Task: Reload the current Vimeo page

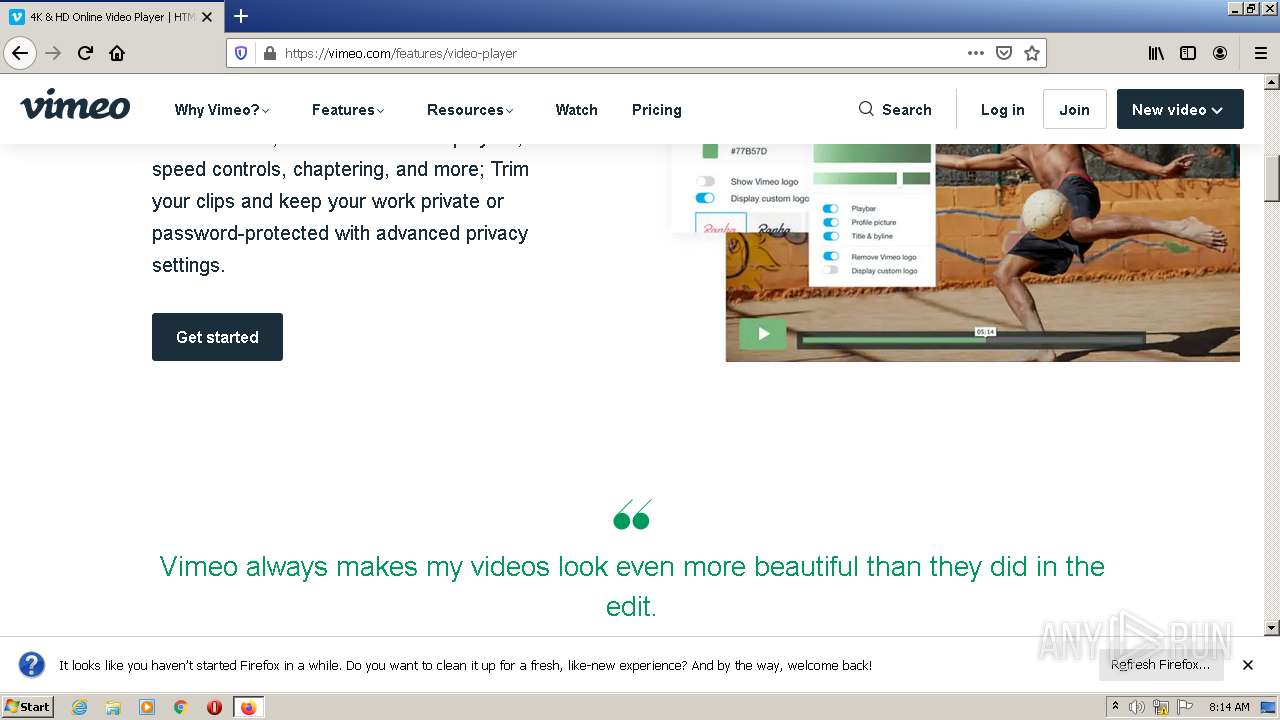Action: [85, 53]
